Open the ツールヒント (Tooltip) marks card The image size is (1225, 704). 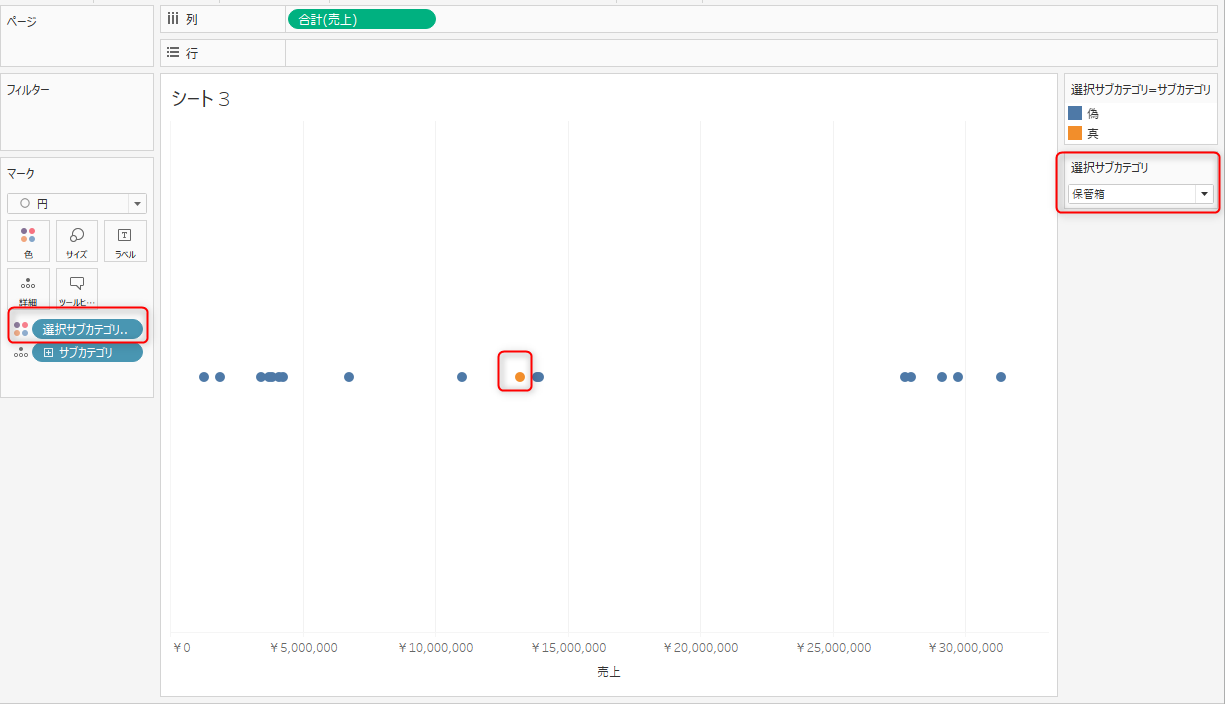[x=77, y=289]
